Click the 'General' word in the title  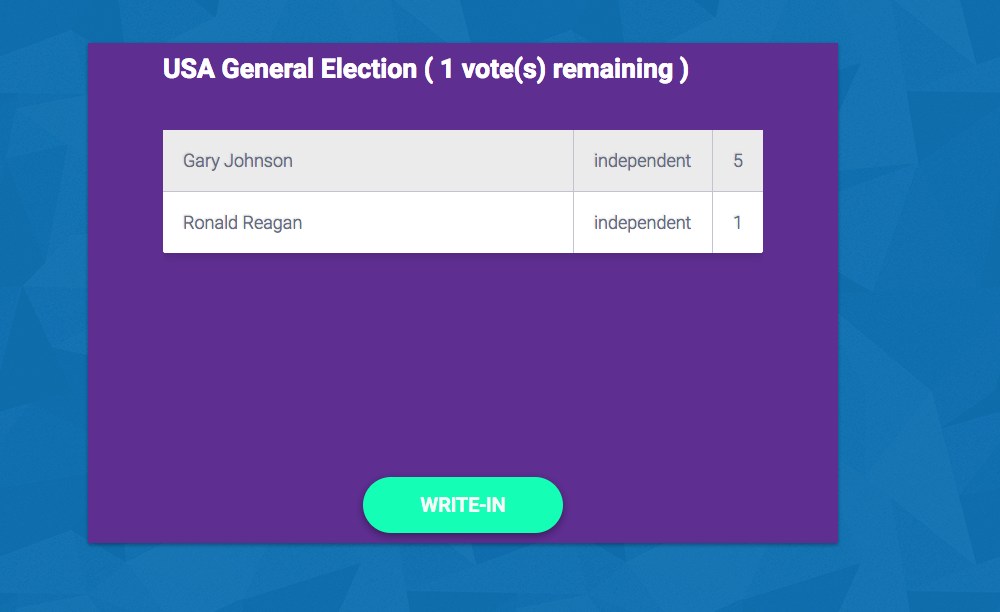point(268,69)
